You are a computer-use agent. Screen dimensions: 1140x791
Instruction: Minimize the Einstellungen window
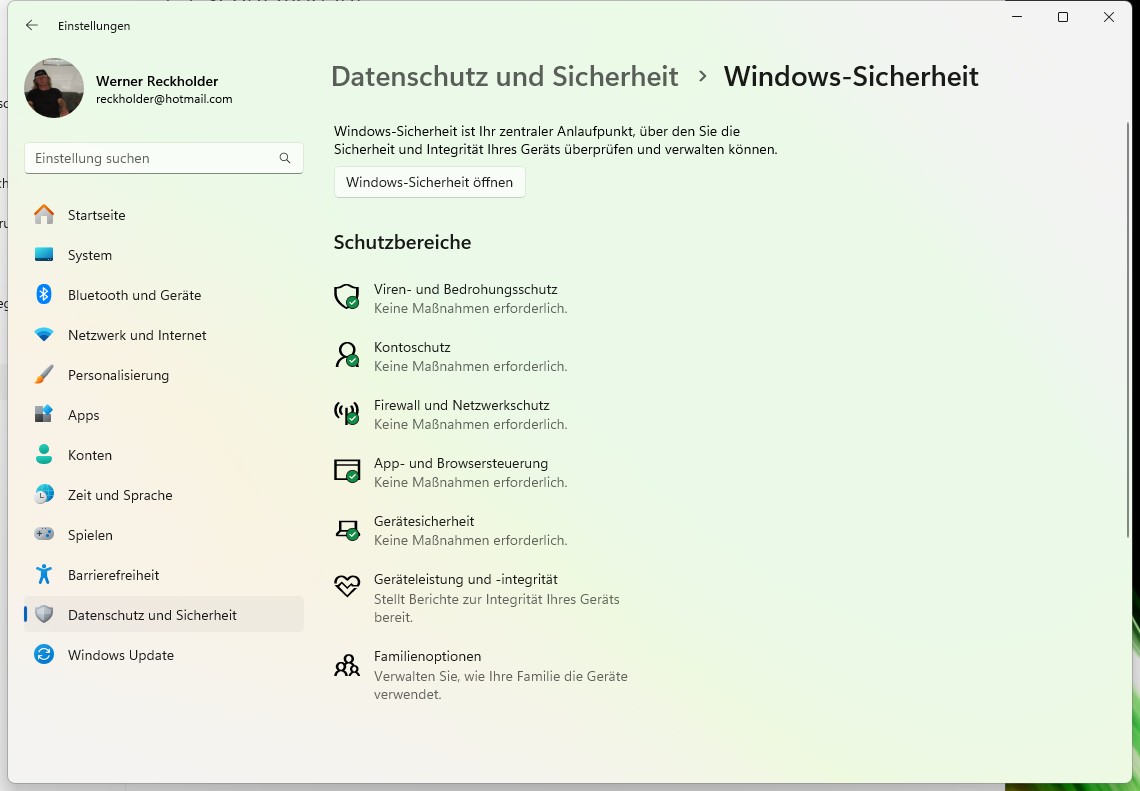point(1017,17)
